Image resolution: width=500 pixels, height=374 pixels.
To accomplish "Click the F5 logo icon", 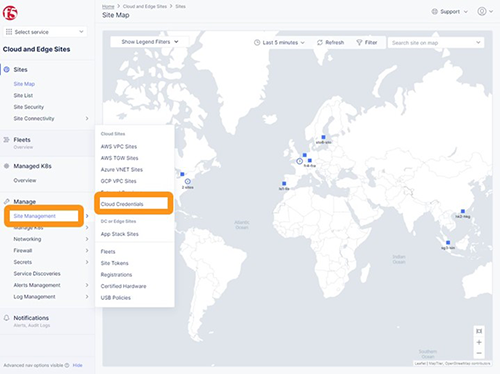I will (x=10, y=13).
